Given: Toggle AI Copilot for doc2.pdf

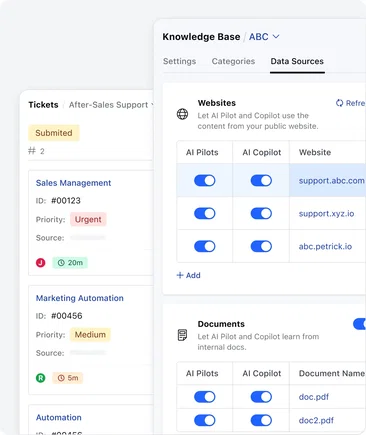Looking at the screenshot, I should coord(261,420).
